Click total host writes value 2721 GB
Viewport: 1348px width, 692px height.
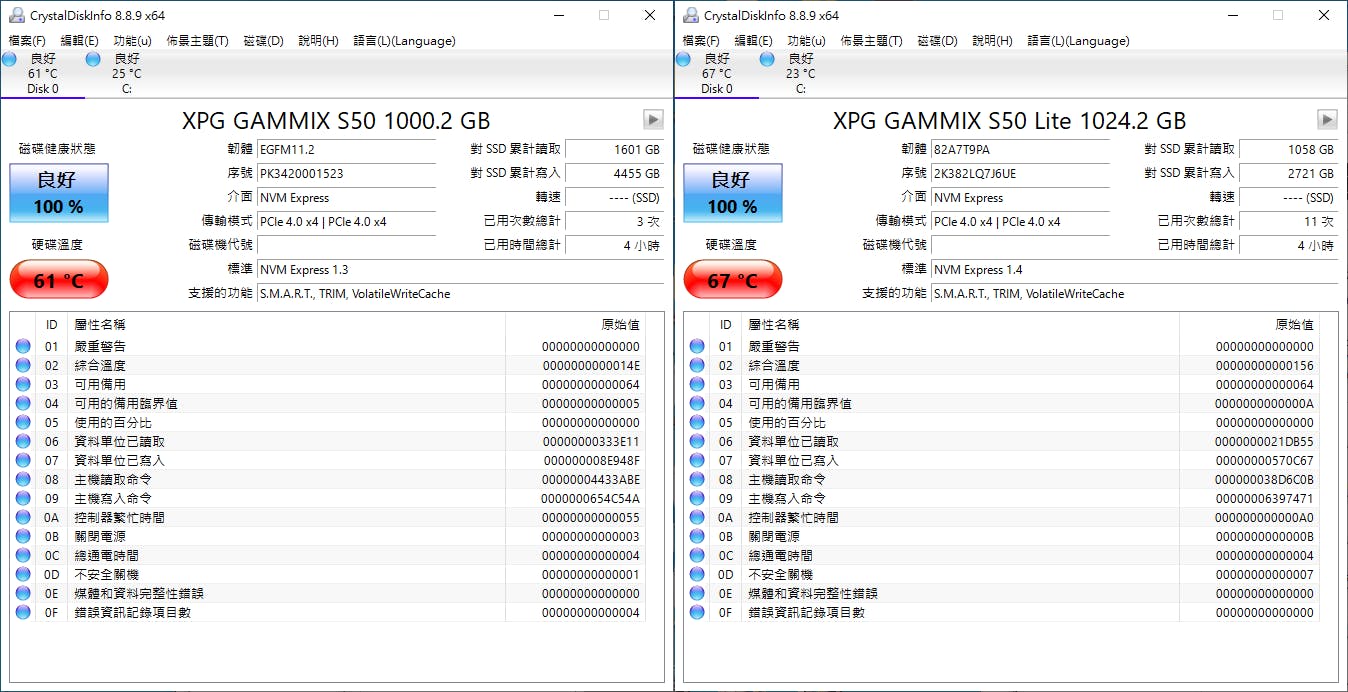[1289, 173]
